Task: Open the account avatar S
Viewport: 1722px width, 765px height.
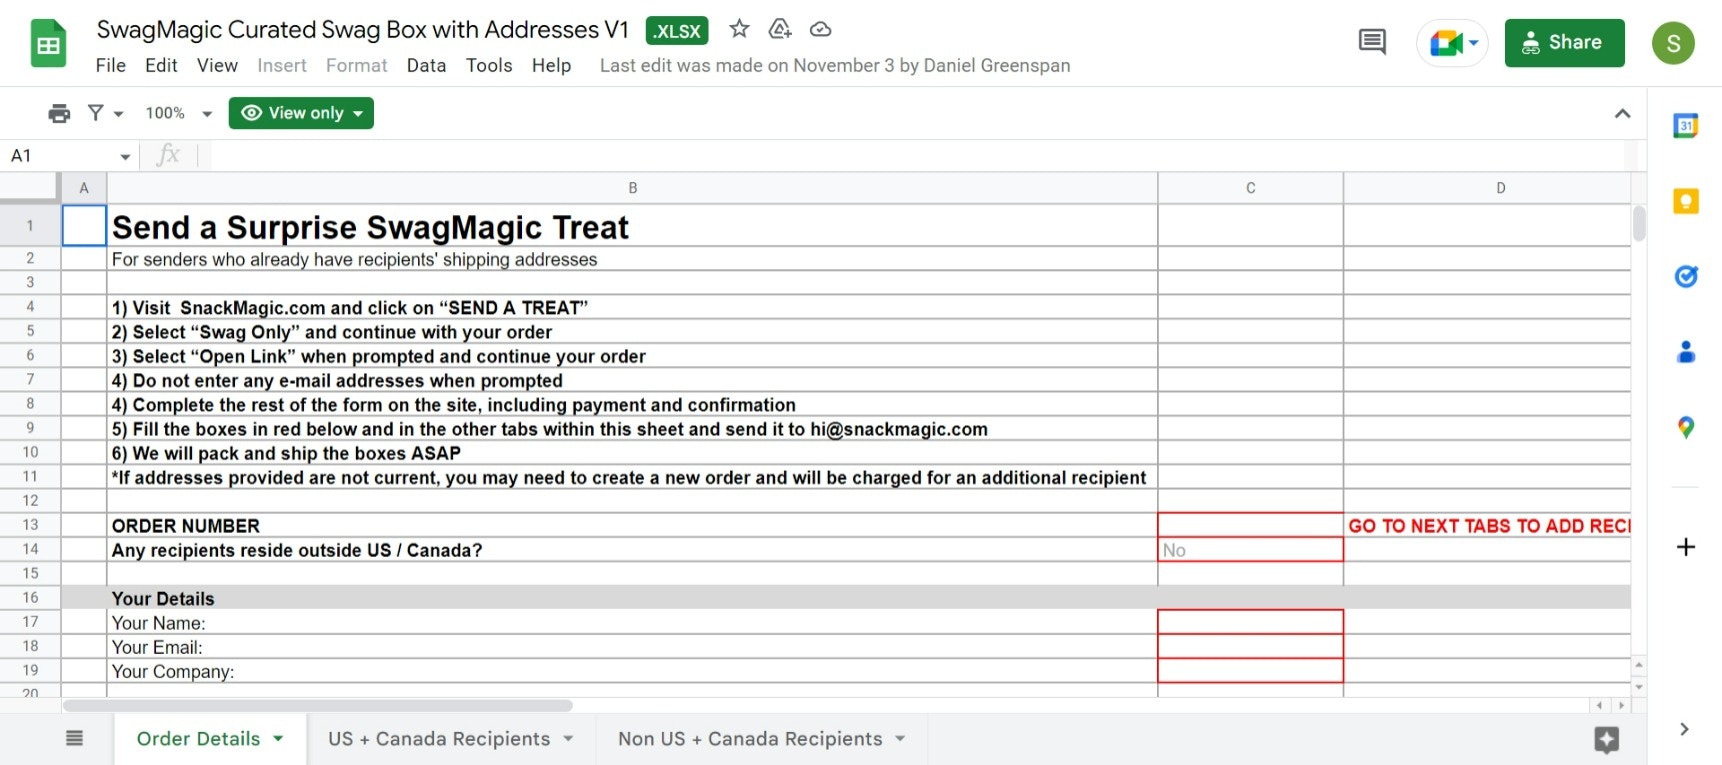Action: (x=1673, y=43)
